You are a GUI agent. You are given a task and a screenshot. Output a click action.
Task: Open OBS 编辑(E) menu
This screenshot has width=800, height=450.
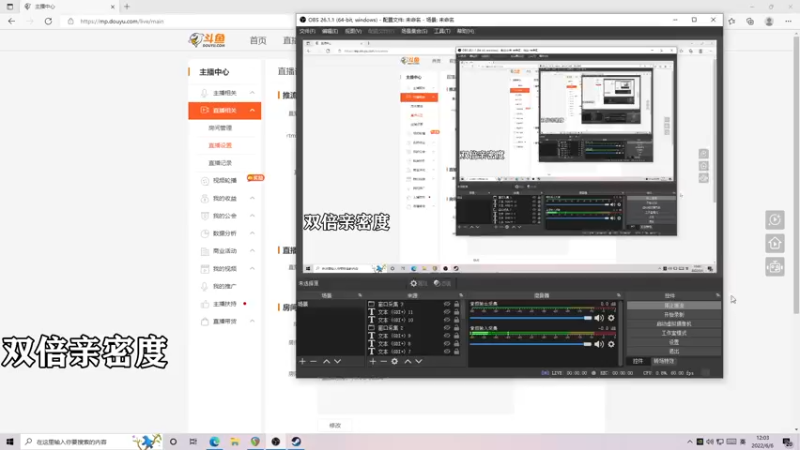click(x=330, y=31)
